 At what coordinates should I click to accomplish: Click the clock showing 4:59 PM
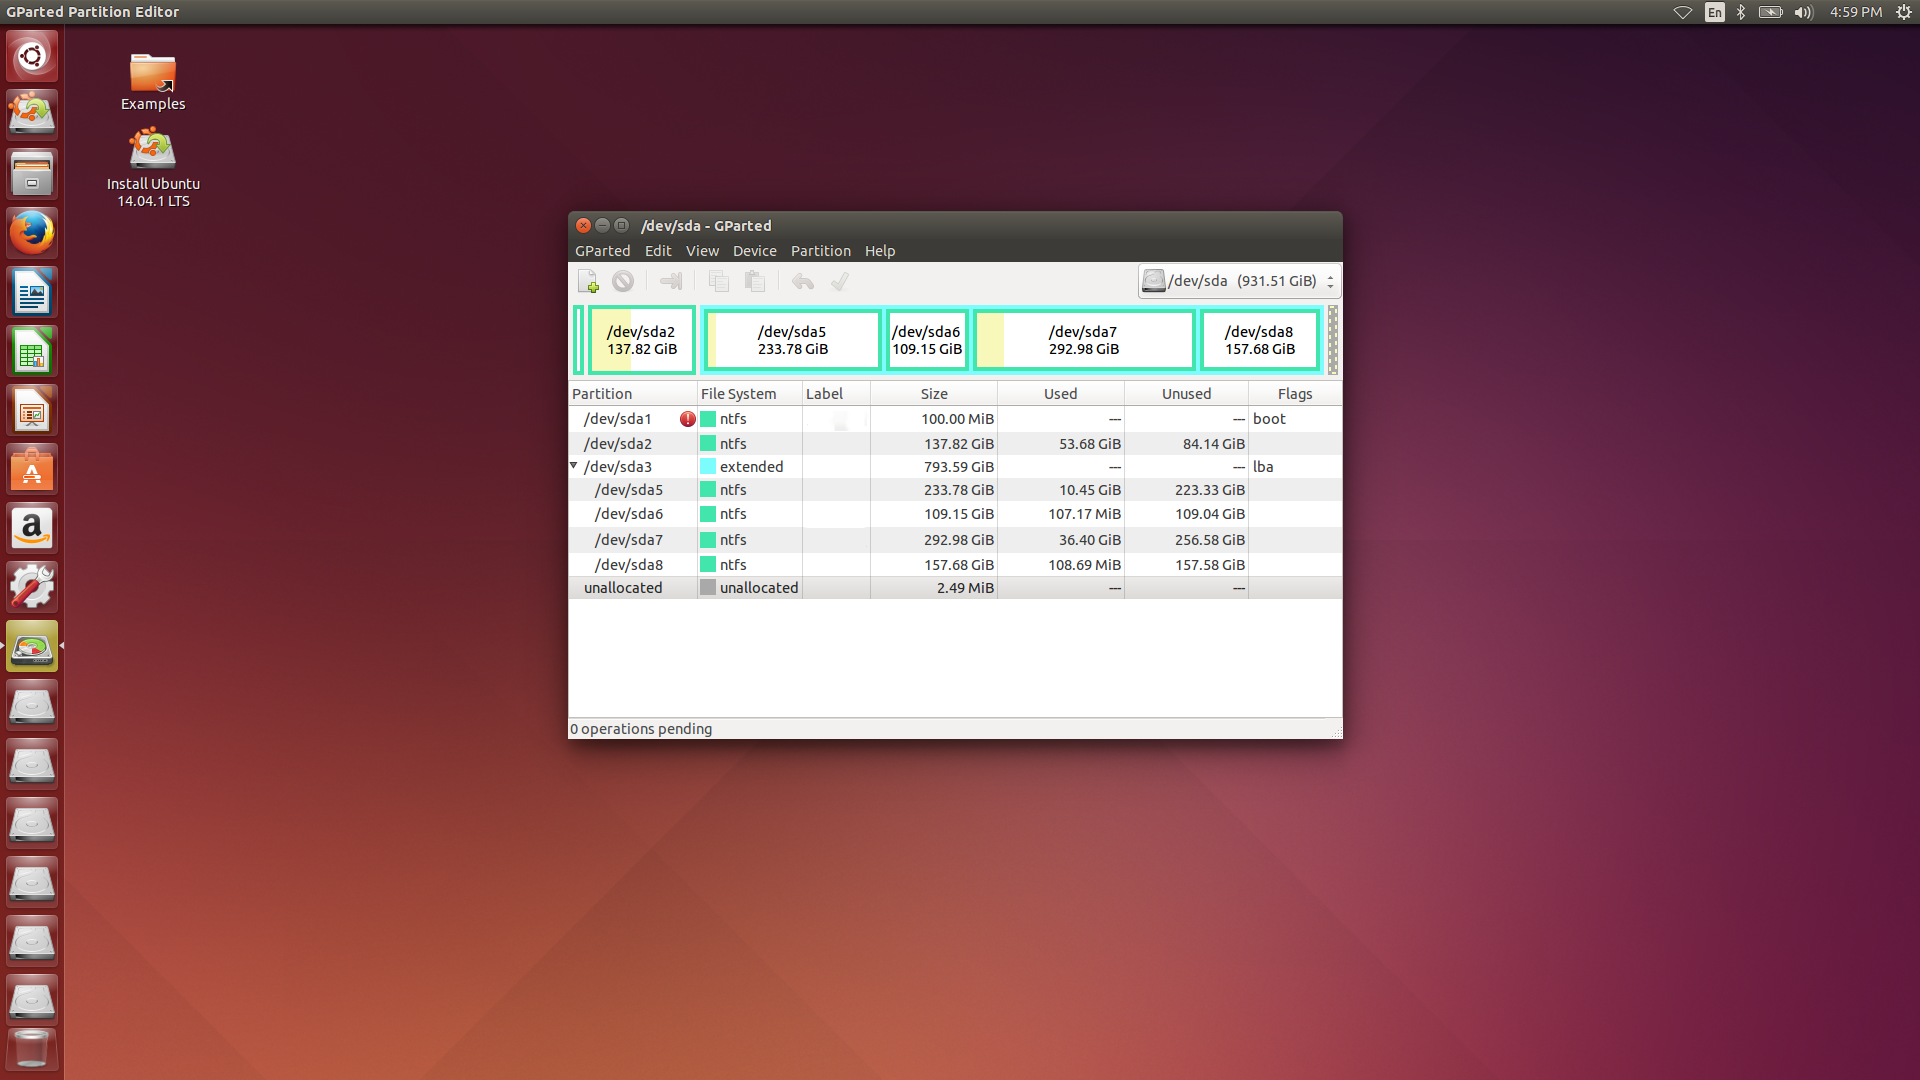(x=1856, y=12)
